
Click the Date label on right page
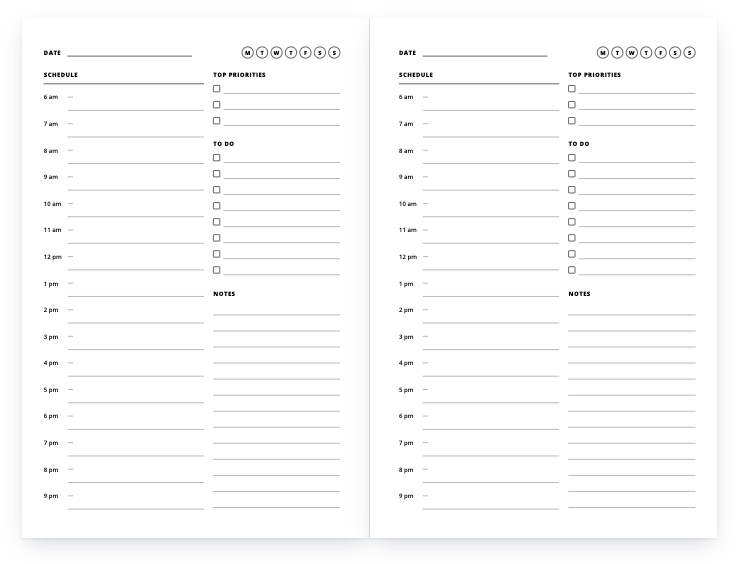click(407, 53)
